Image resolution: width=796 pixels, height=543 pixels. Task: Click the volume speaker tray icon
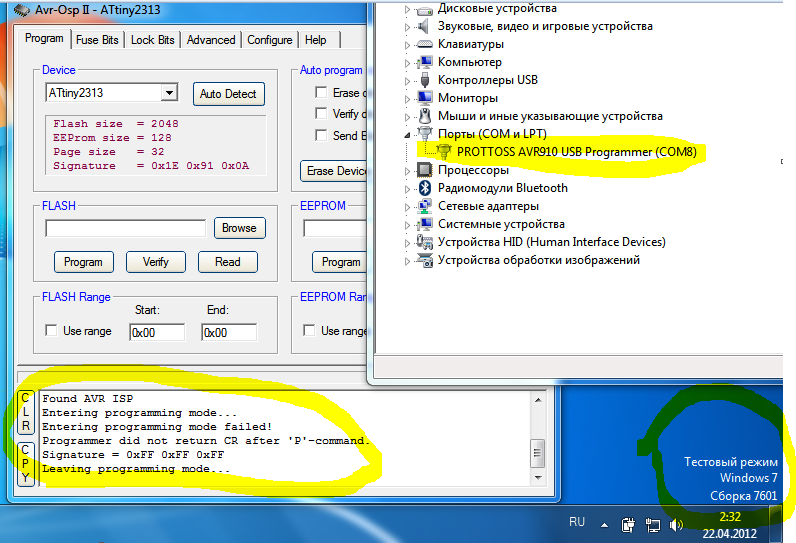coord(676,524)
